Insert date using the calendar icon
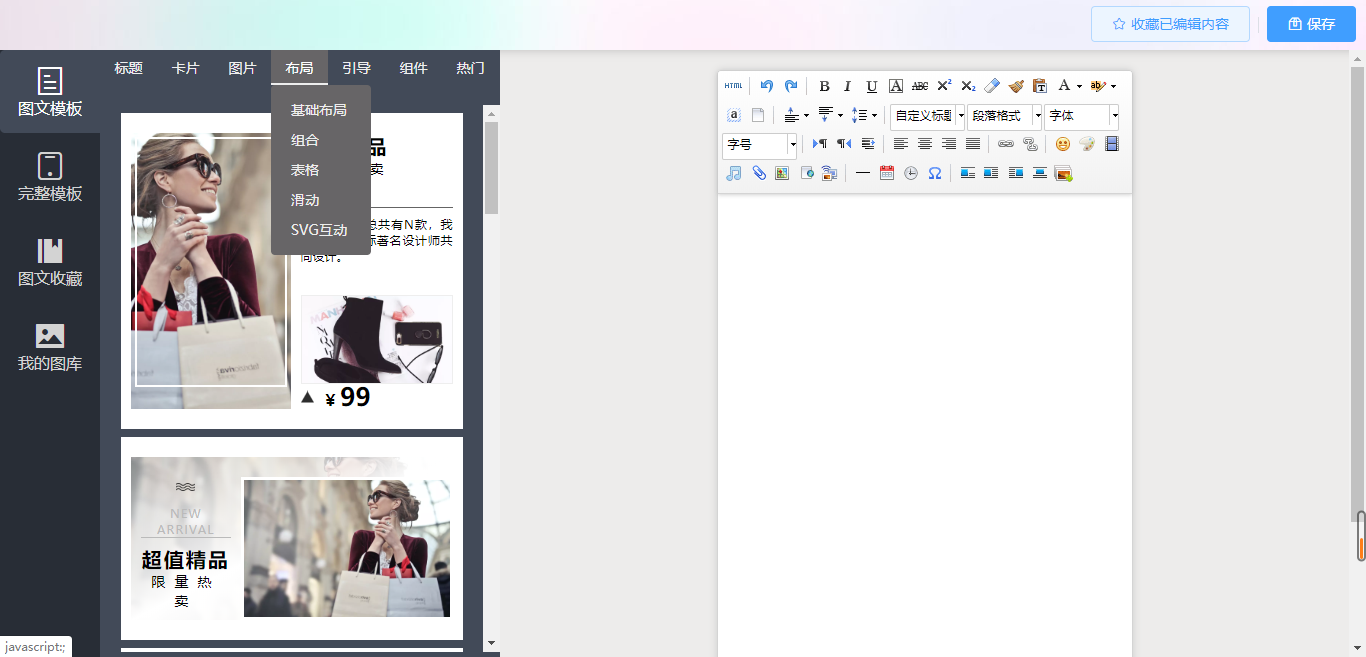The height and width of the screenshot is (657, 1366). tap(887, 173)
